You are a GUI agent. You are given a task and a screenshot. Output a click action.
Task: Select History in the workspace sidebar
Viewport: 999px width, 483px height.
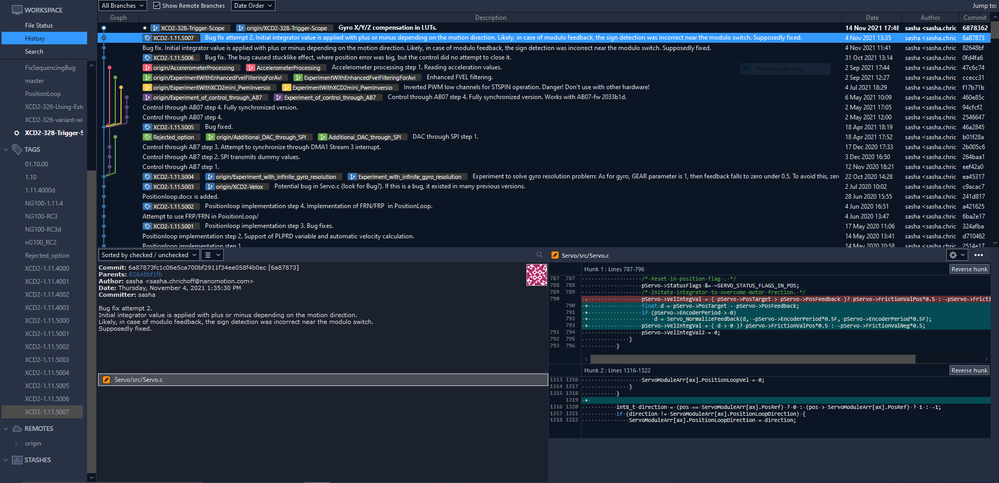[44, 38]
